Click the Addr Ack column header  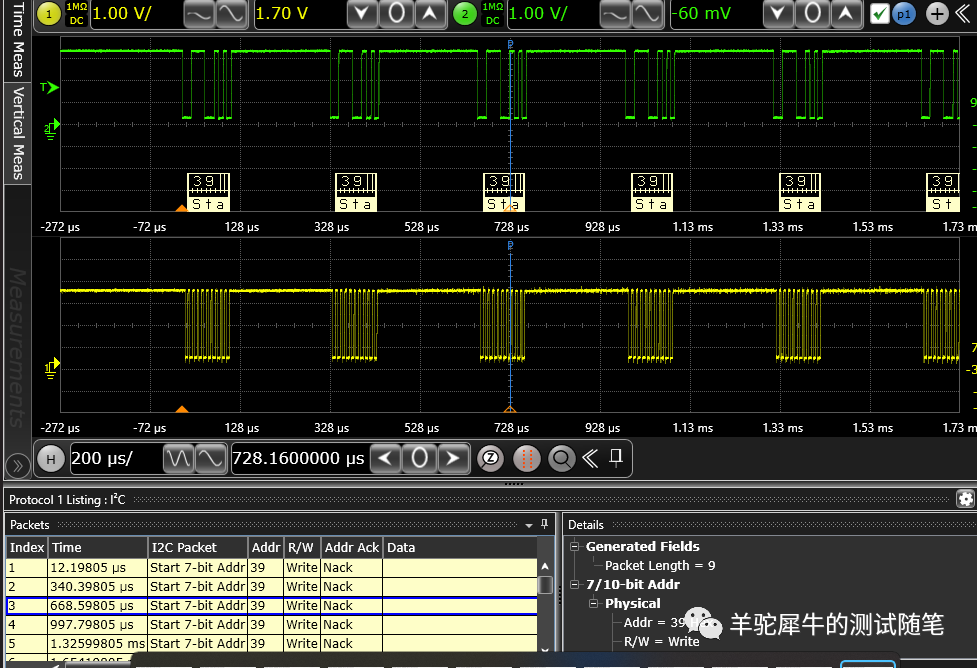(x=351, y=547)
